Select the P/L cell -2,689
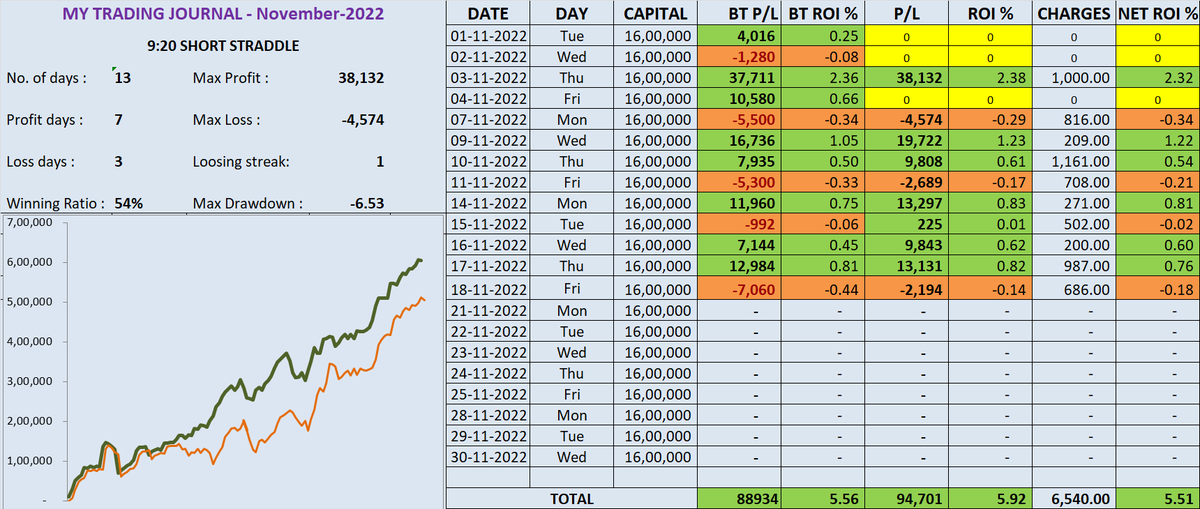 (x=909, y=182)
